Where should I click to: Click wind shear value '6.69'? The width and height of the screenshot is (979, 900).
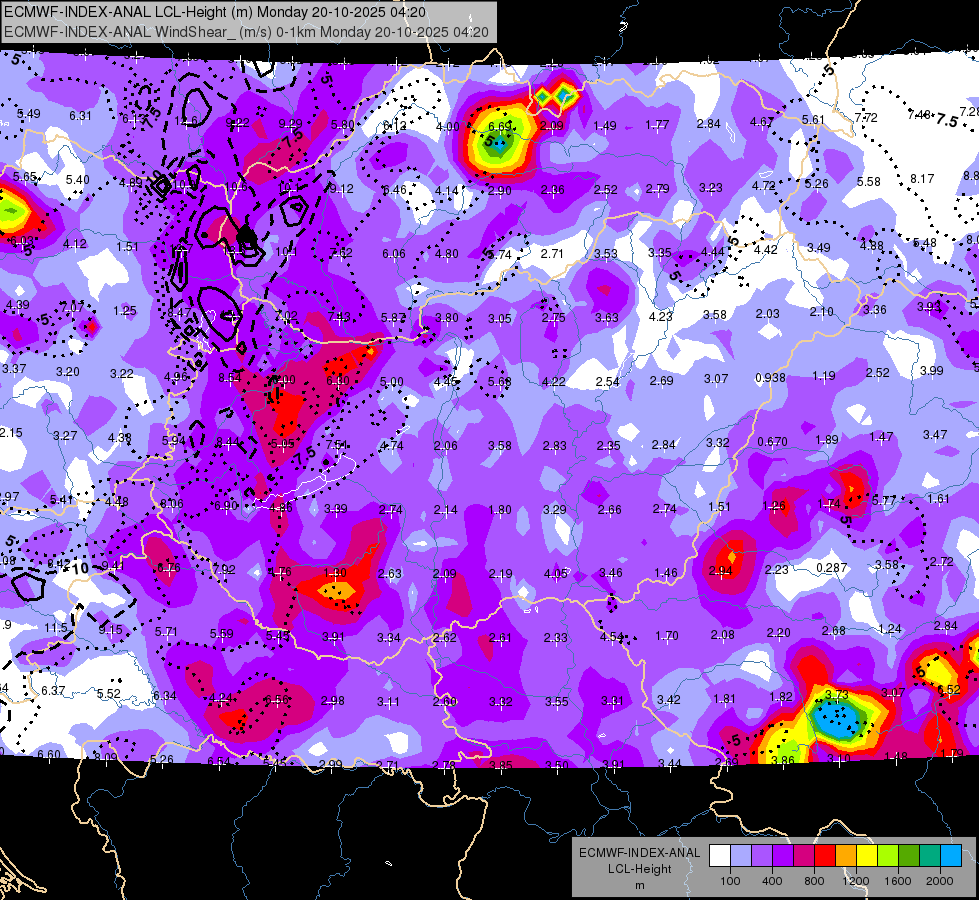(x=499, y=126)
